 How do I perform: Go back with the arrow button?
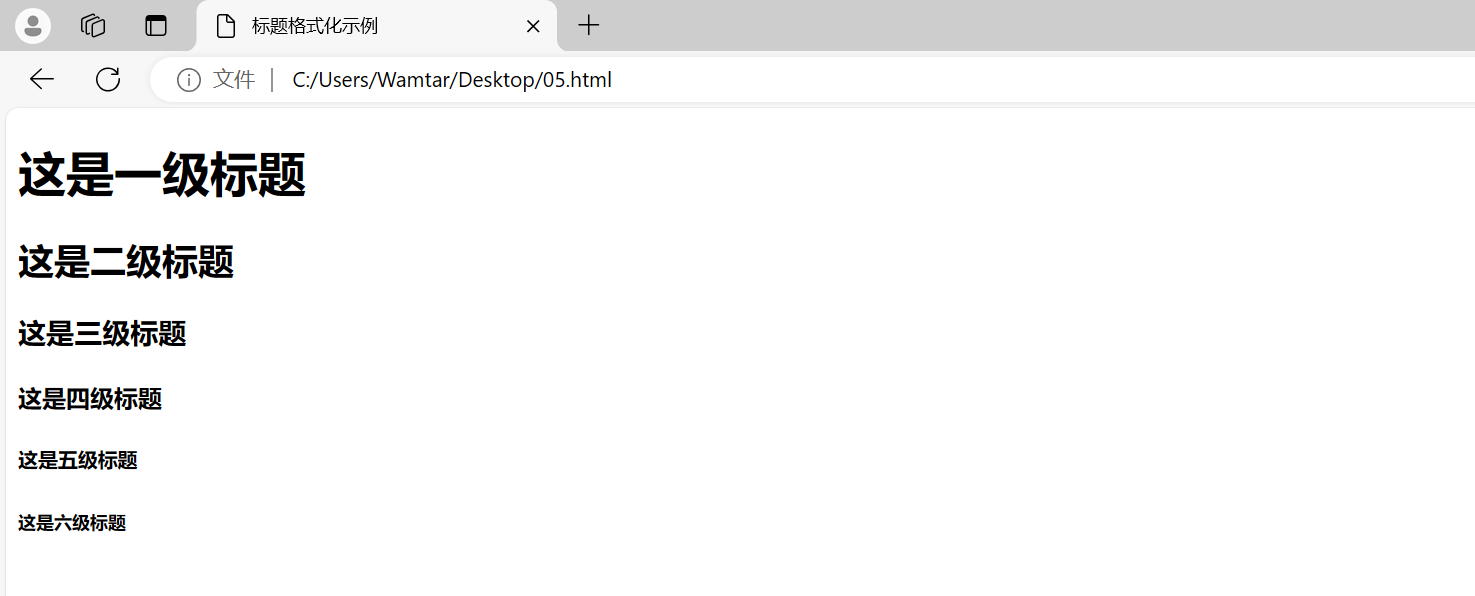[x=41, y=79]
